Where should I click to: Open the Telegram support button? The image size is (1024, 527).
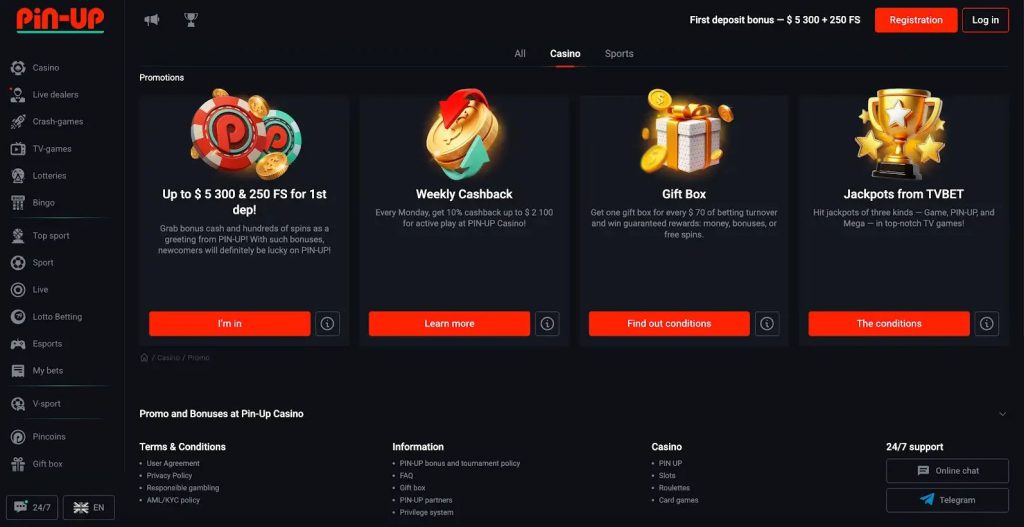click(947, 500)
